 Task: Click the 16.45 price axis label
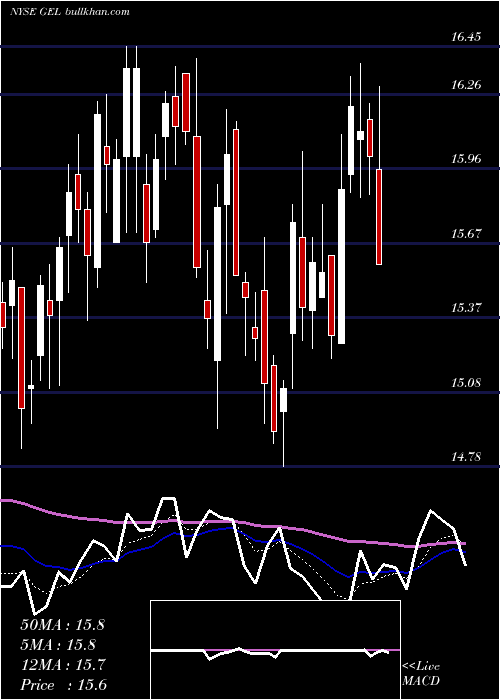click(466, 37)
